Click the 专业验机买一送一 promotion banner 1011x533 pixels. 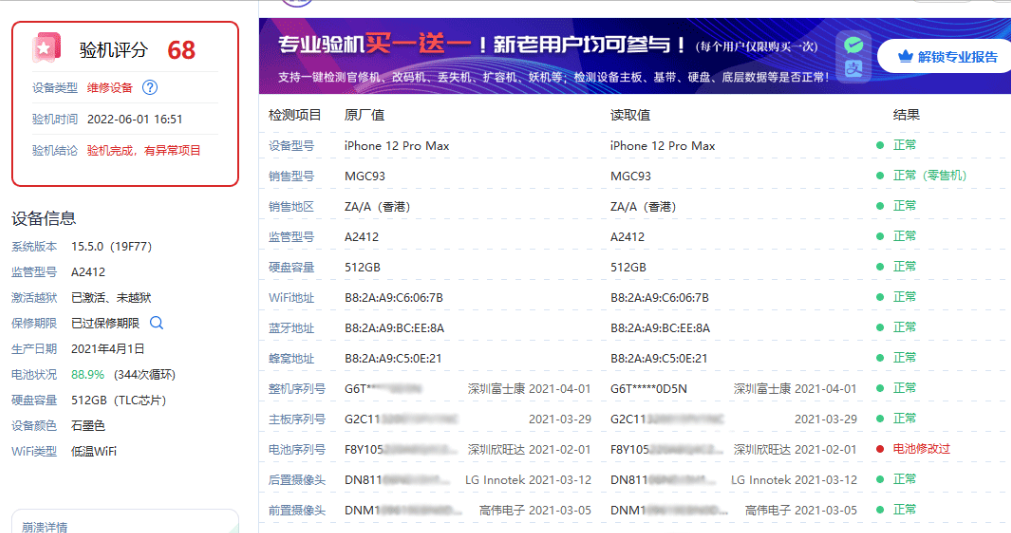point(634,56)
